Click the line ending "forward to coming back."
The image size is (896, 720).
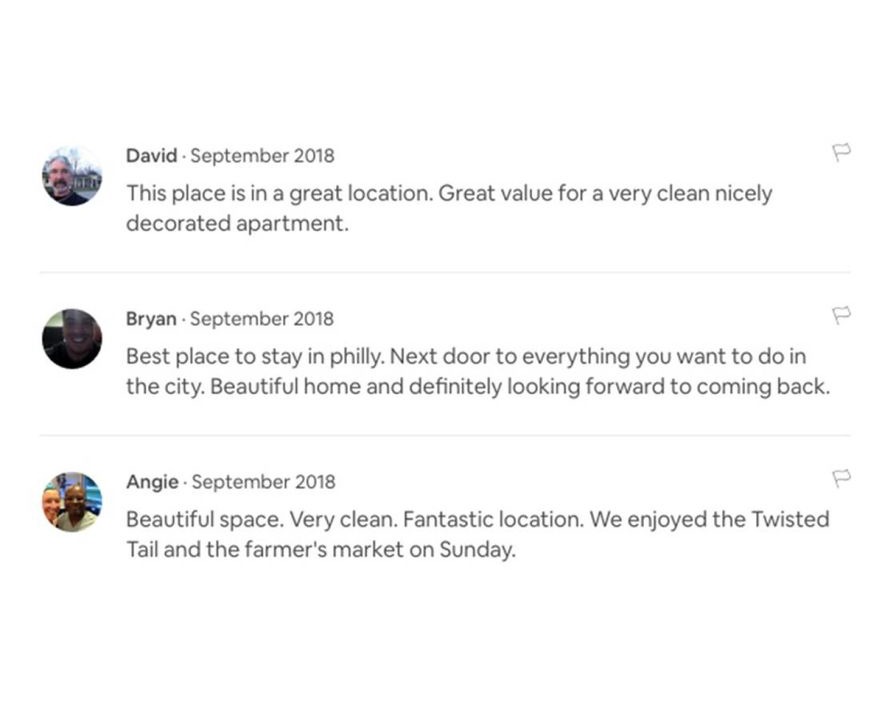(x=477, y=387)
